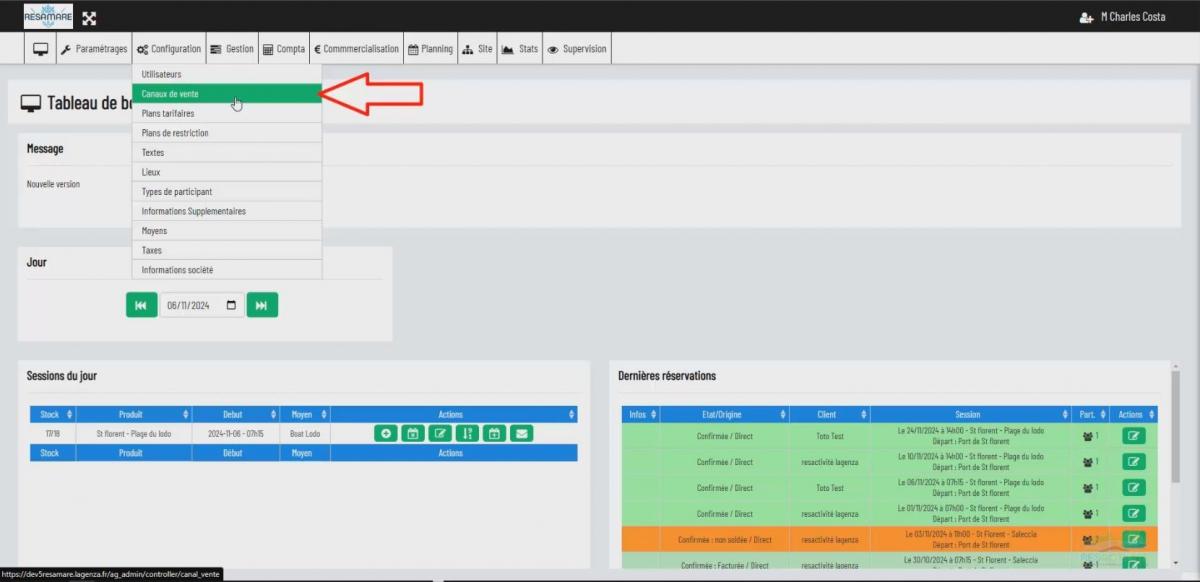Edit the reservation dated 01/11/2024
Screen dimensions: 1200x582
(x=1133, y=514)
